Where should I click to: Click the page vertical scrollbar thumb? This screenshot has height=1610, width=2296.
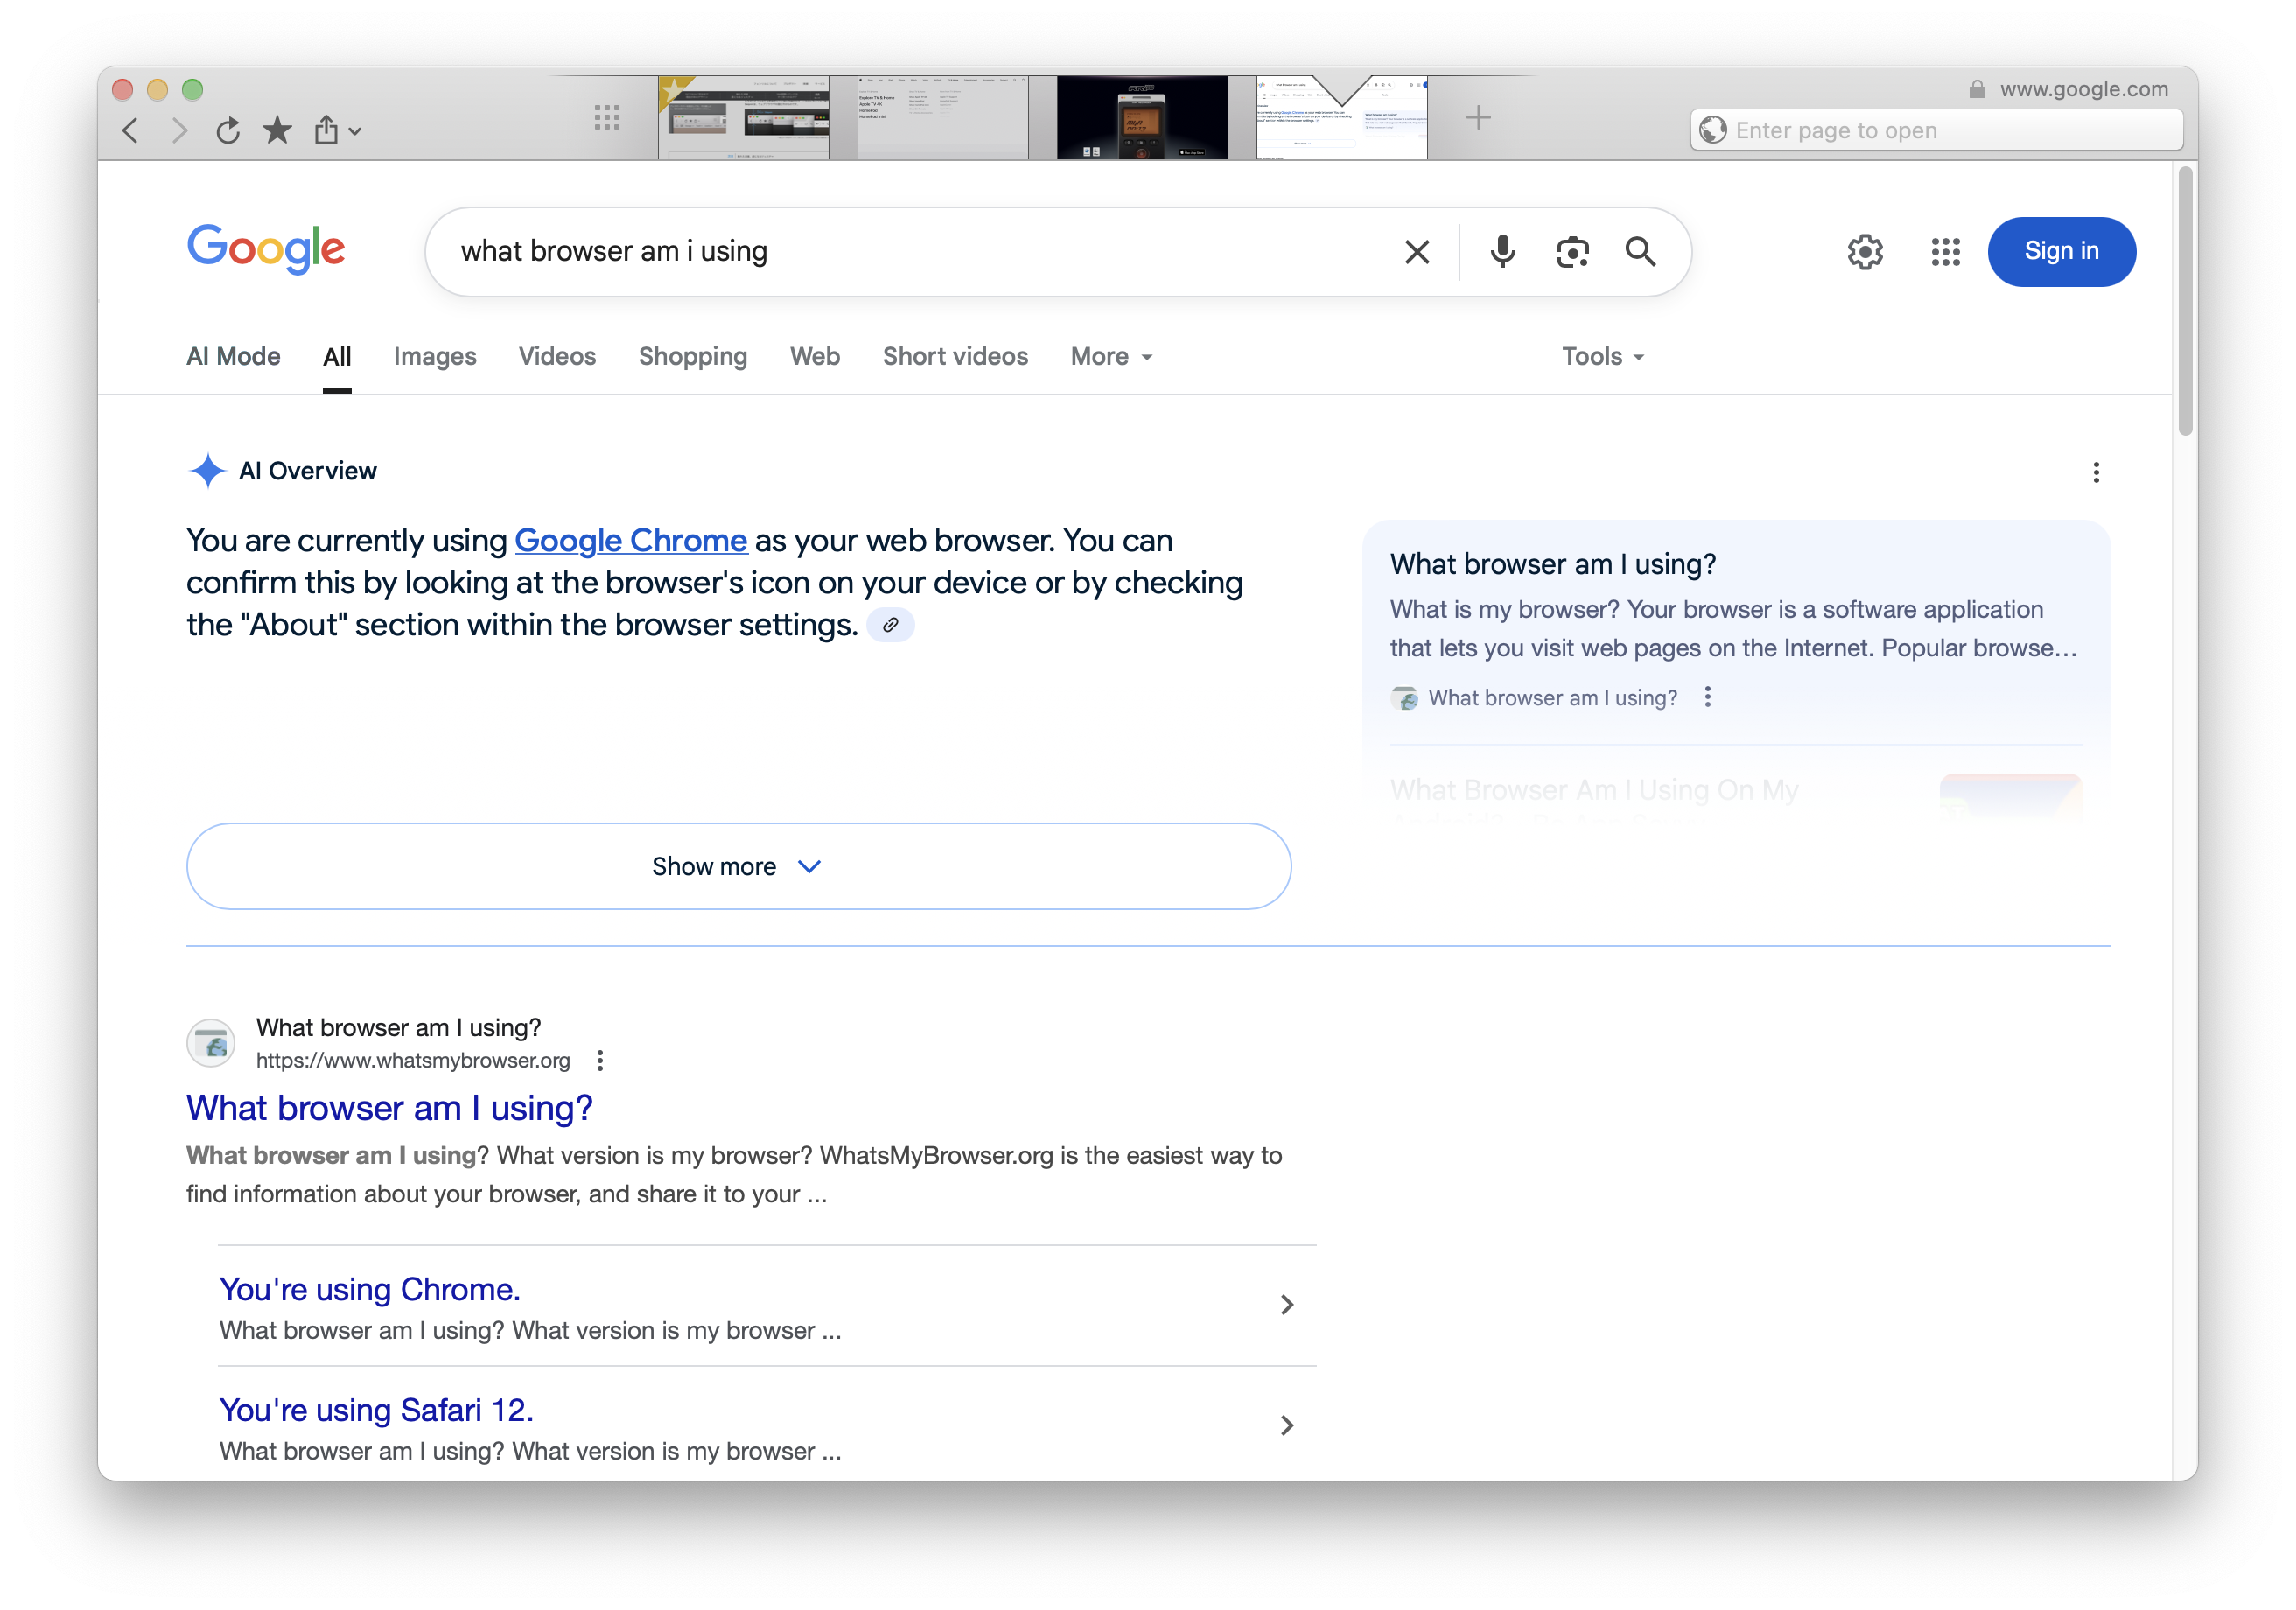[2186, 300]
